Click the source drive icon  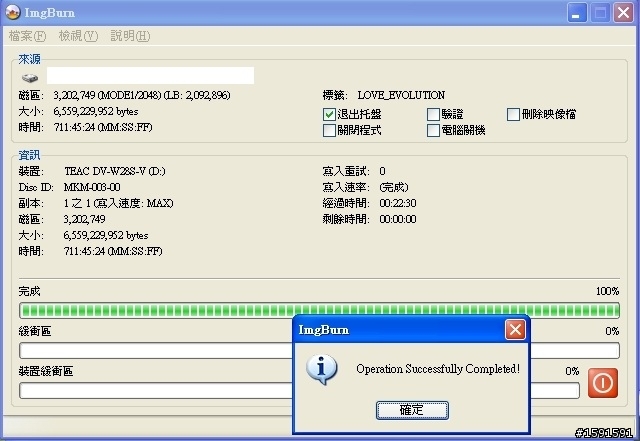pyautogui.click(x=29, y=78)
